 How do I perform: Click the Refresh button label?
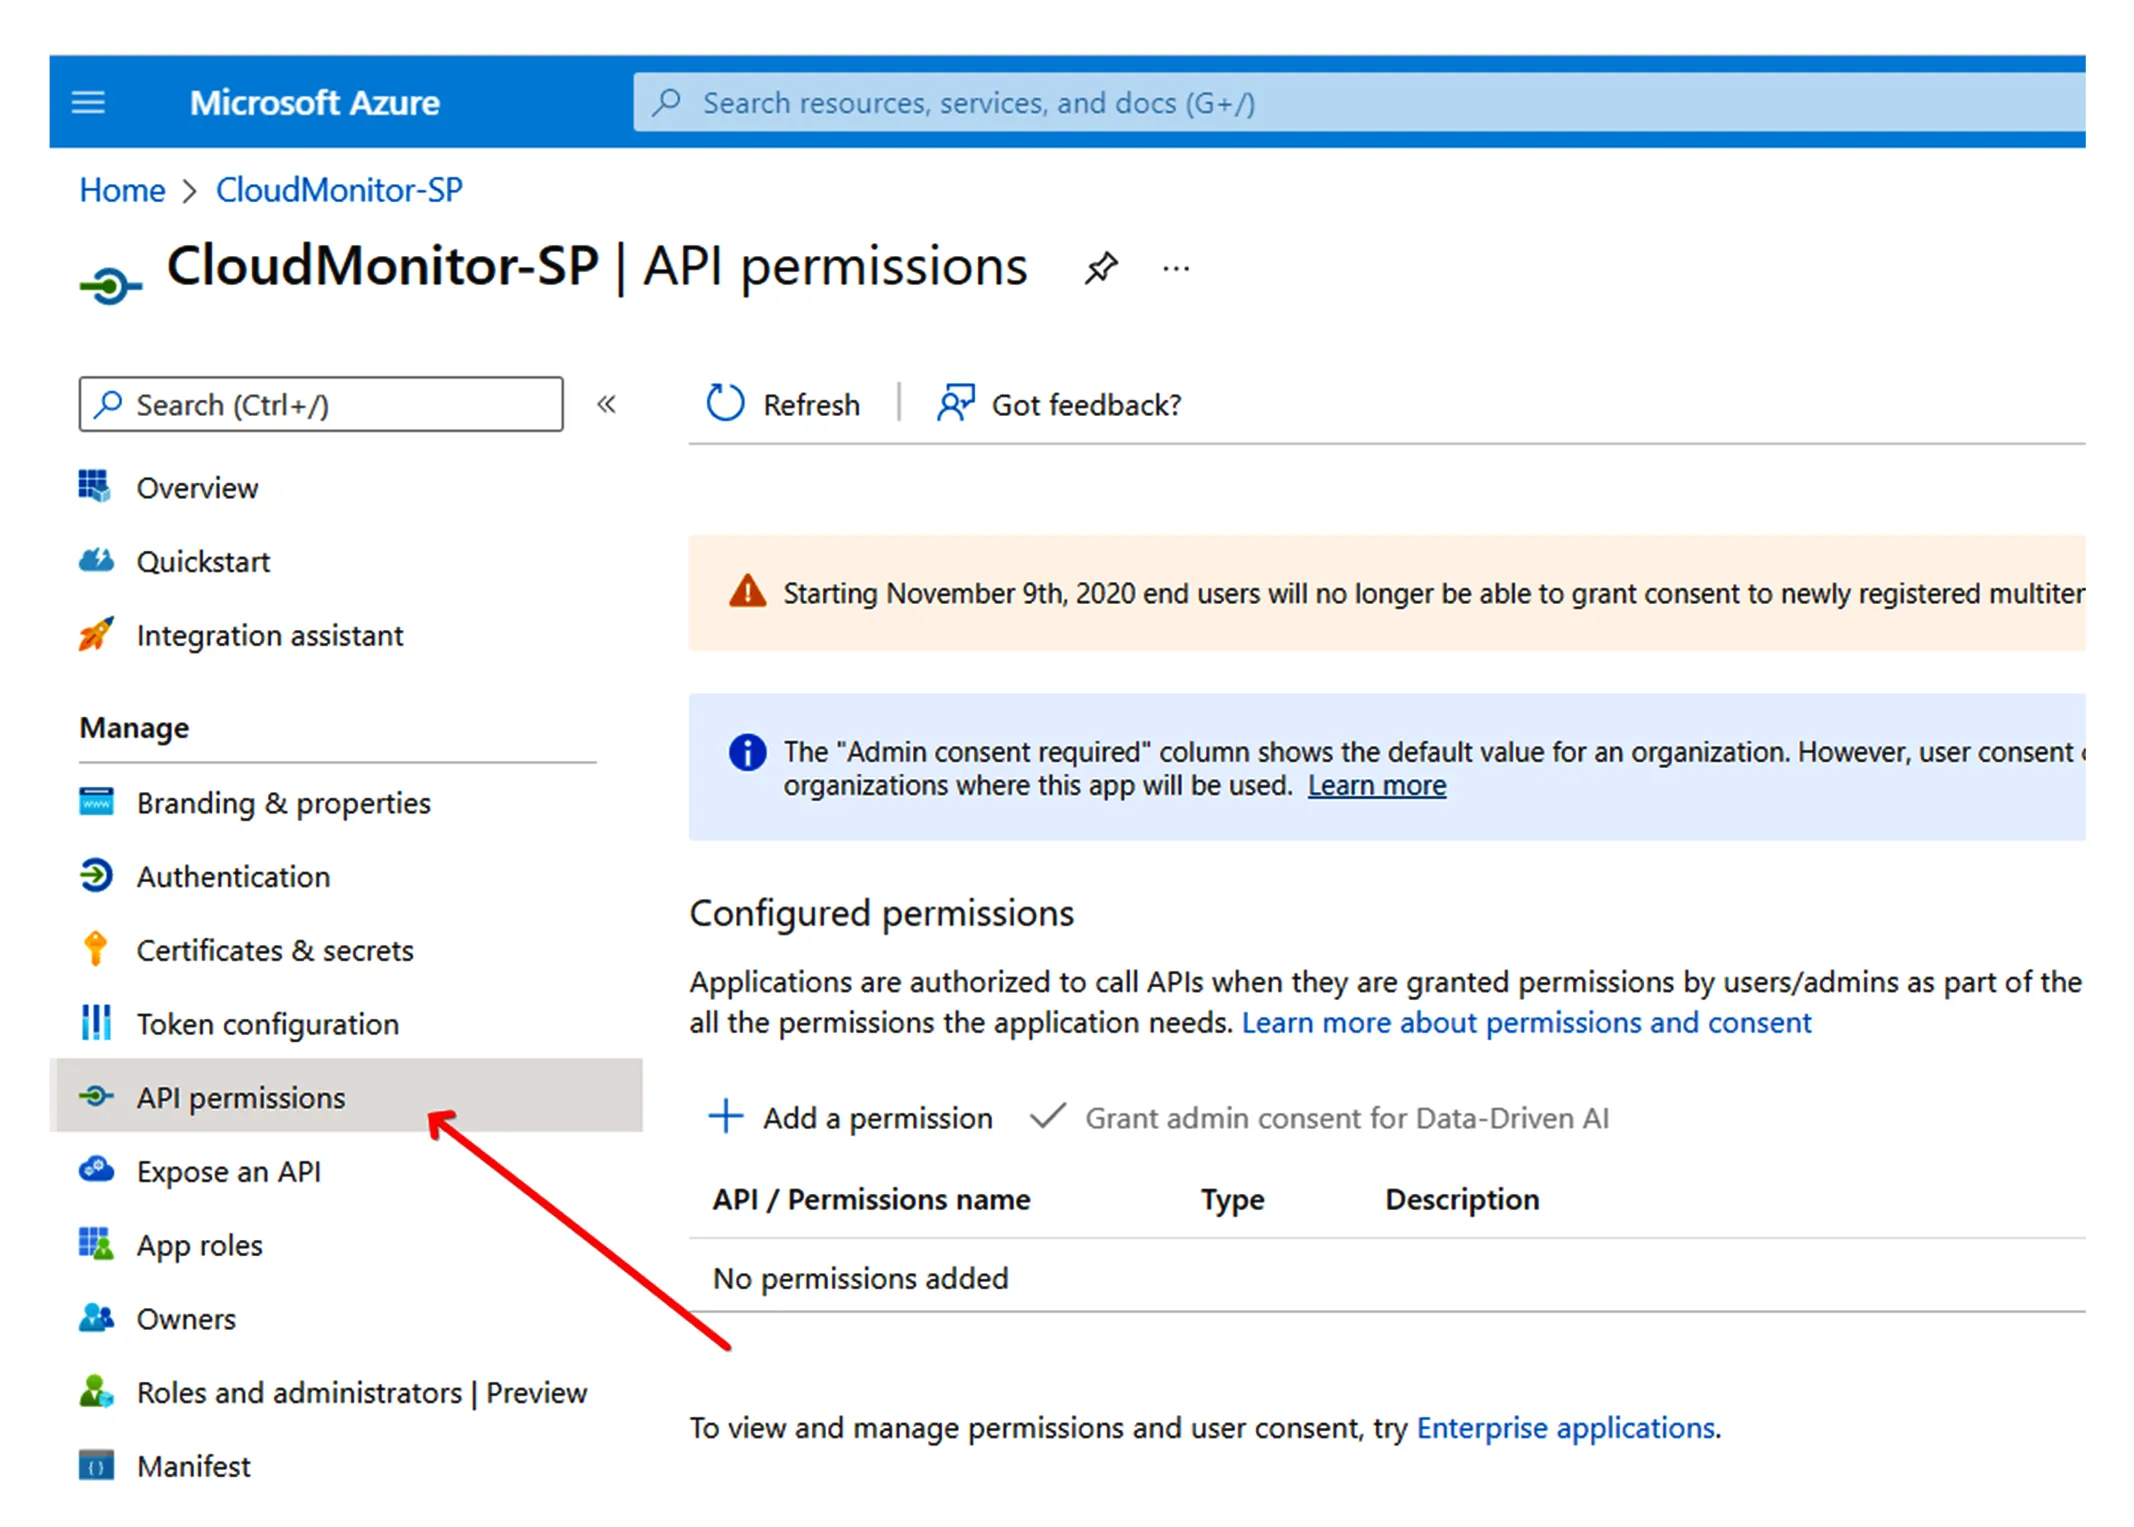pyautogui.click(x=811, y=405)
